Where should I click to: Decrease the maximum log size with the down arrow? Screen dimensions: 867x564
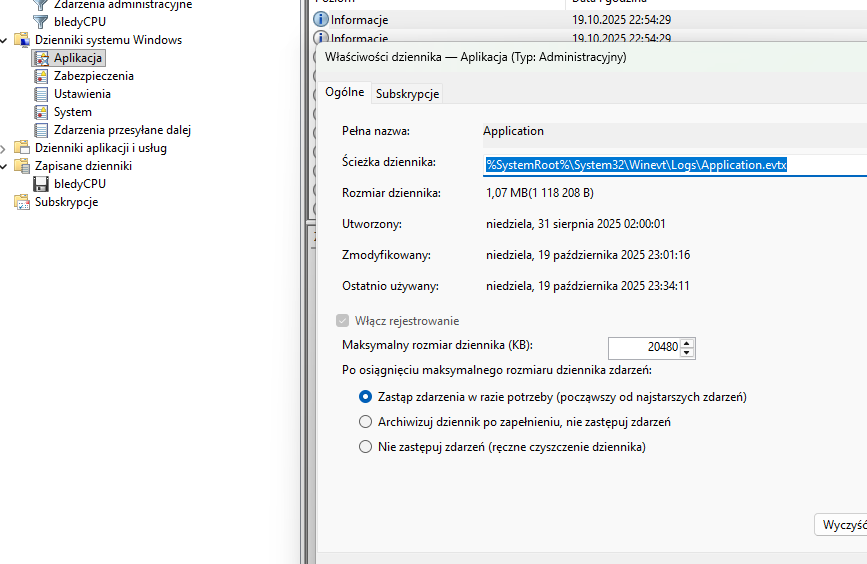(x=687, y=353)
